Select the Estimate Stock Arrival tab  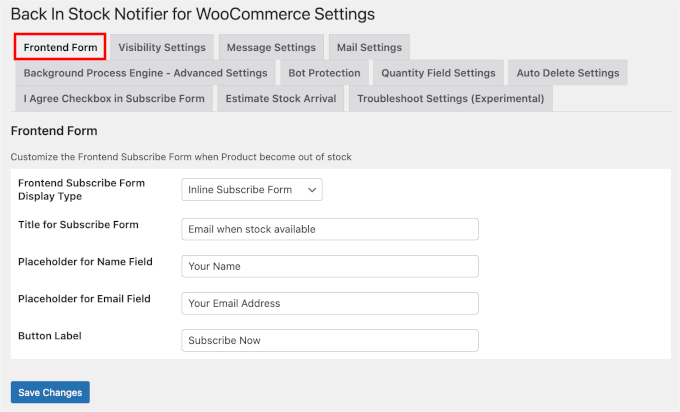[281, 98]
